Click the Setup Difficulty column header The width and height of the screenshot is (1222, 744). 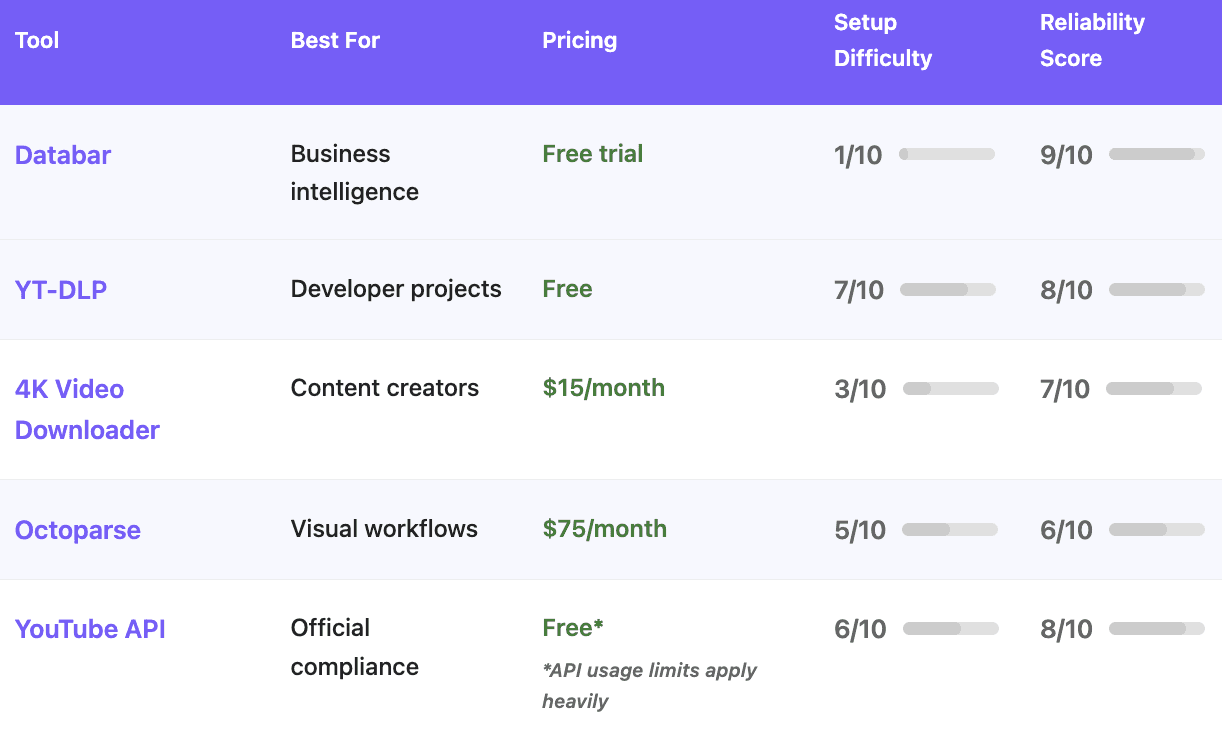883,41
